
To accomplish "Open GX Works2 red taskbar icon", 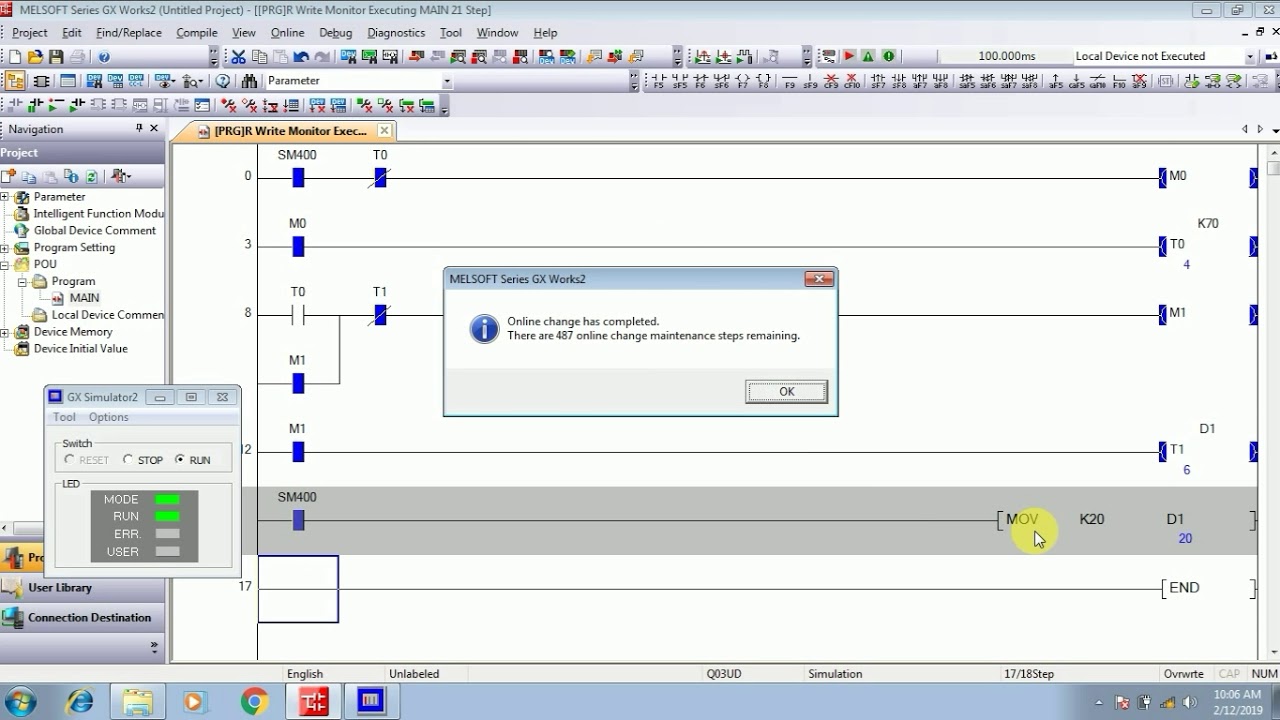I will point(314,702).
